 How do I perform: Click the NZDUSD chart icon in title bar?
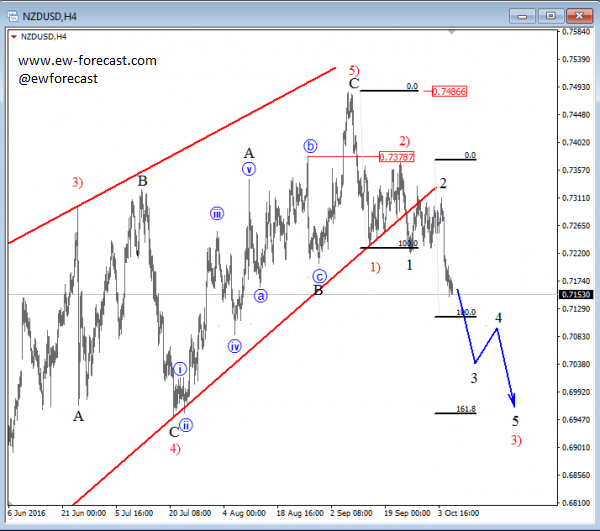pyautogui.click(x=13, y=16)
